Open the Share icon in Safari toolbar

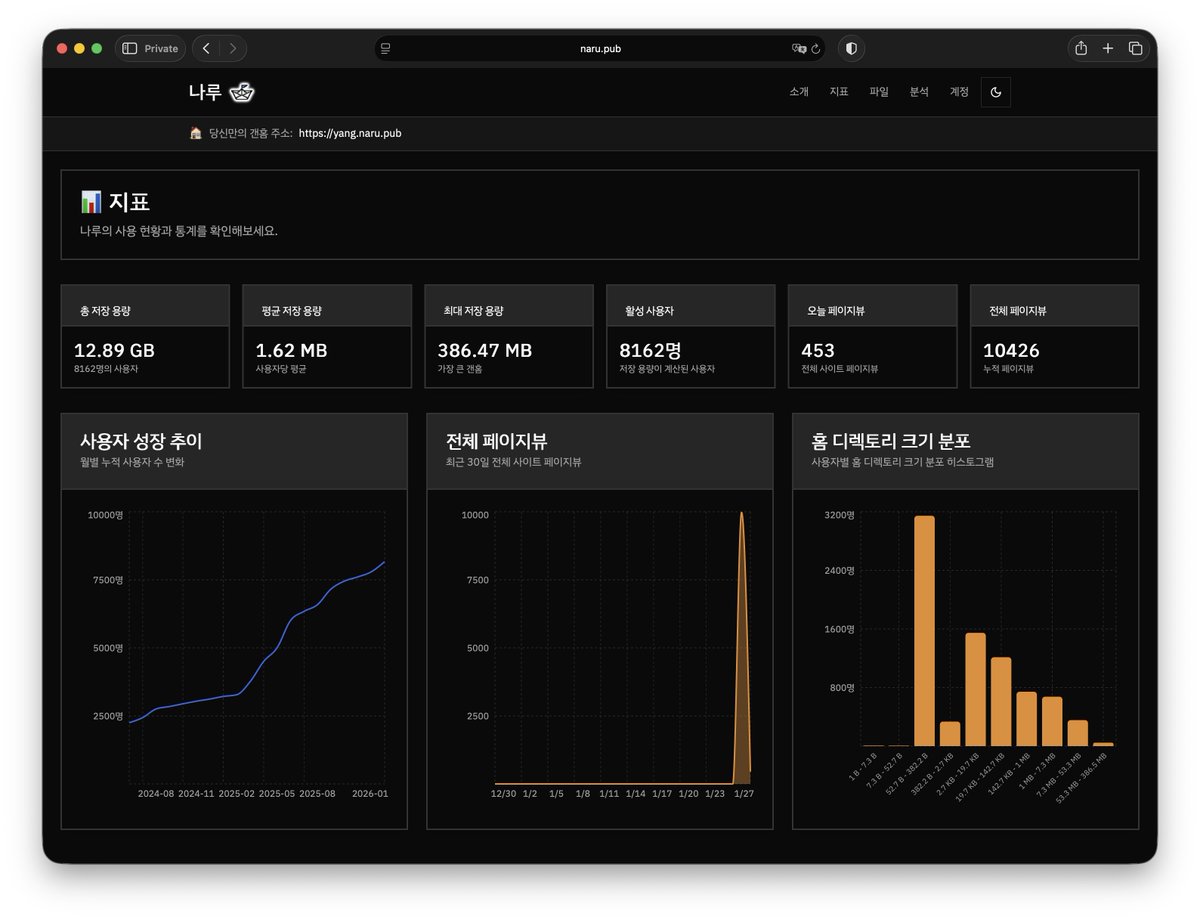click(x=1081, y=48)
